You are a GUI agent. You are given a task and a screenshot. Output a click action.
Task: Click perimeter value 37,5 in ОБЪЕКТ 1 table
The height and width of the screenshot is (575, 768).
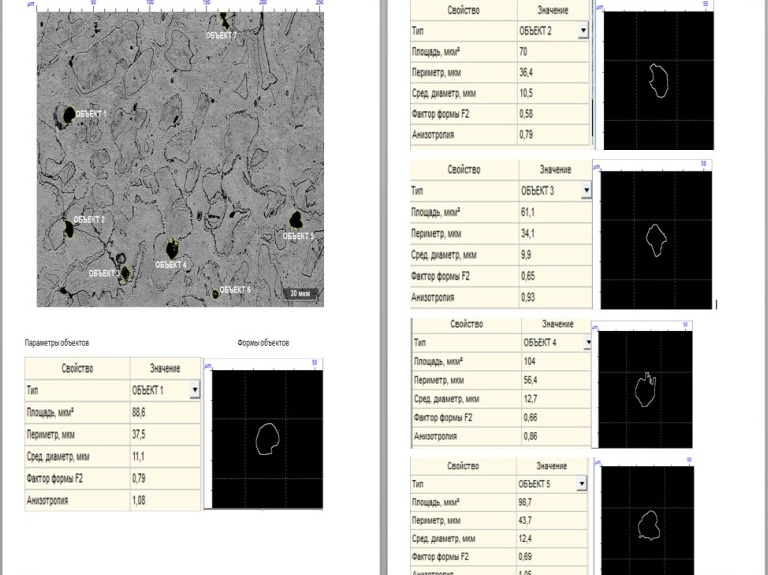[139, 434]
